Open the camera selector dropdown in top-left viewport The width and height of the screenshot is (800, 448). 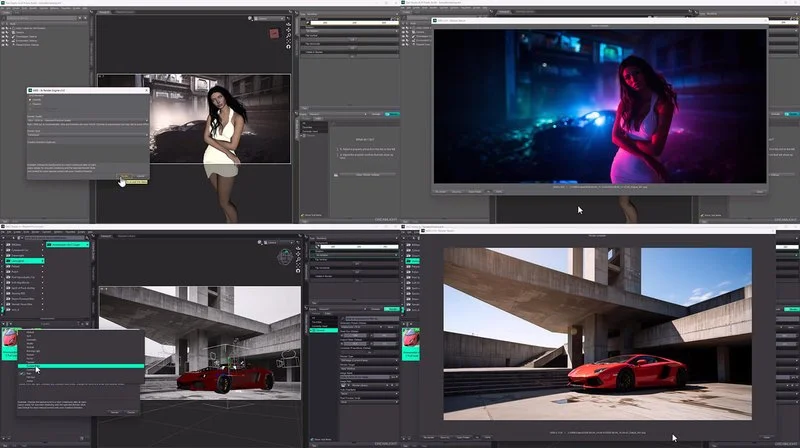(x=270, y=18)
